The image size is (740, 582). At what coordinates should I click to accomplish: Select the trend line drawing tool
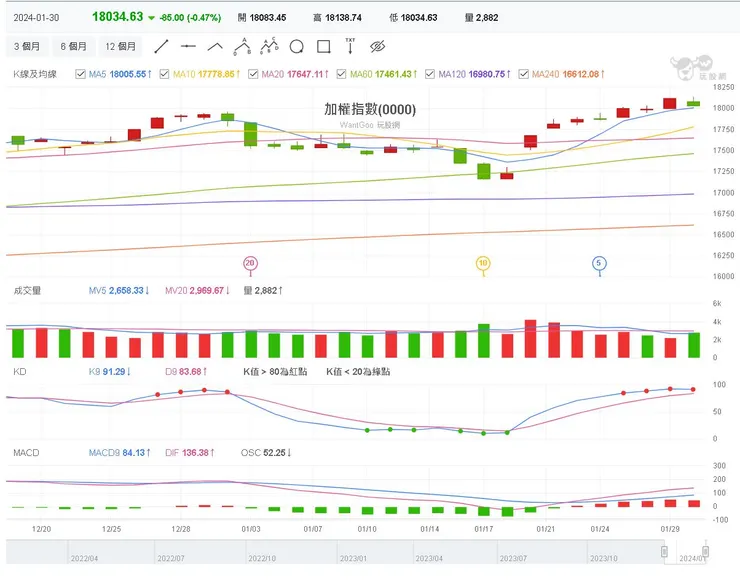point(161,46)
